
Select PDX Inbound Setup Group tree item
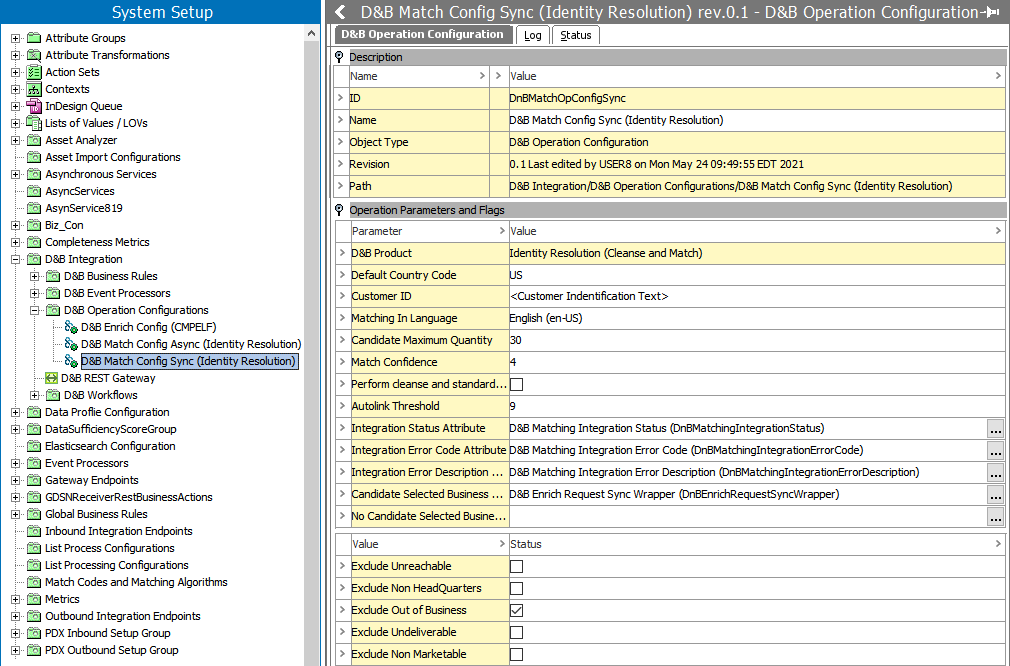tap(108, 633)
